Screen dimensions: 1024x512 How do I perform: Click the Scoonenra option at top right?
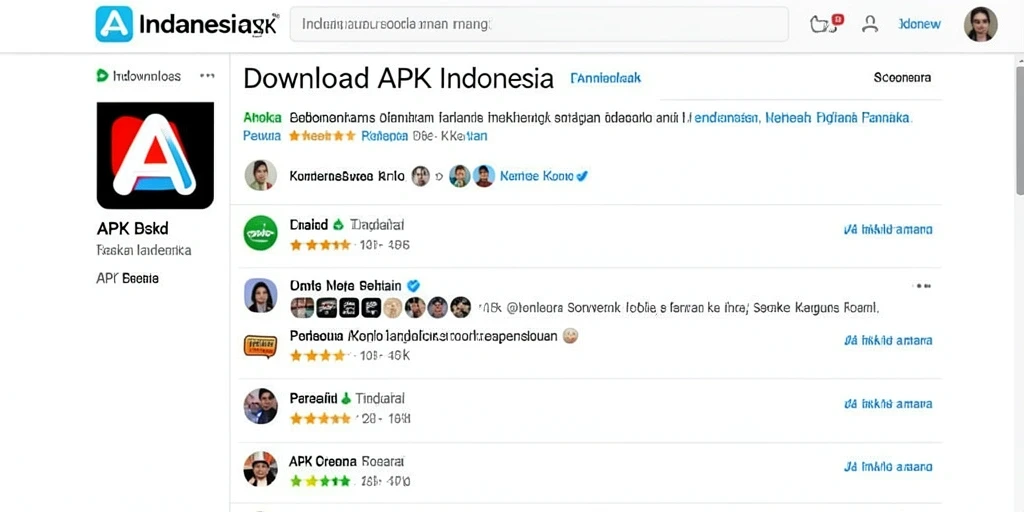click(902, 78)
